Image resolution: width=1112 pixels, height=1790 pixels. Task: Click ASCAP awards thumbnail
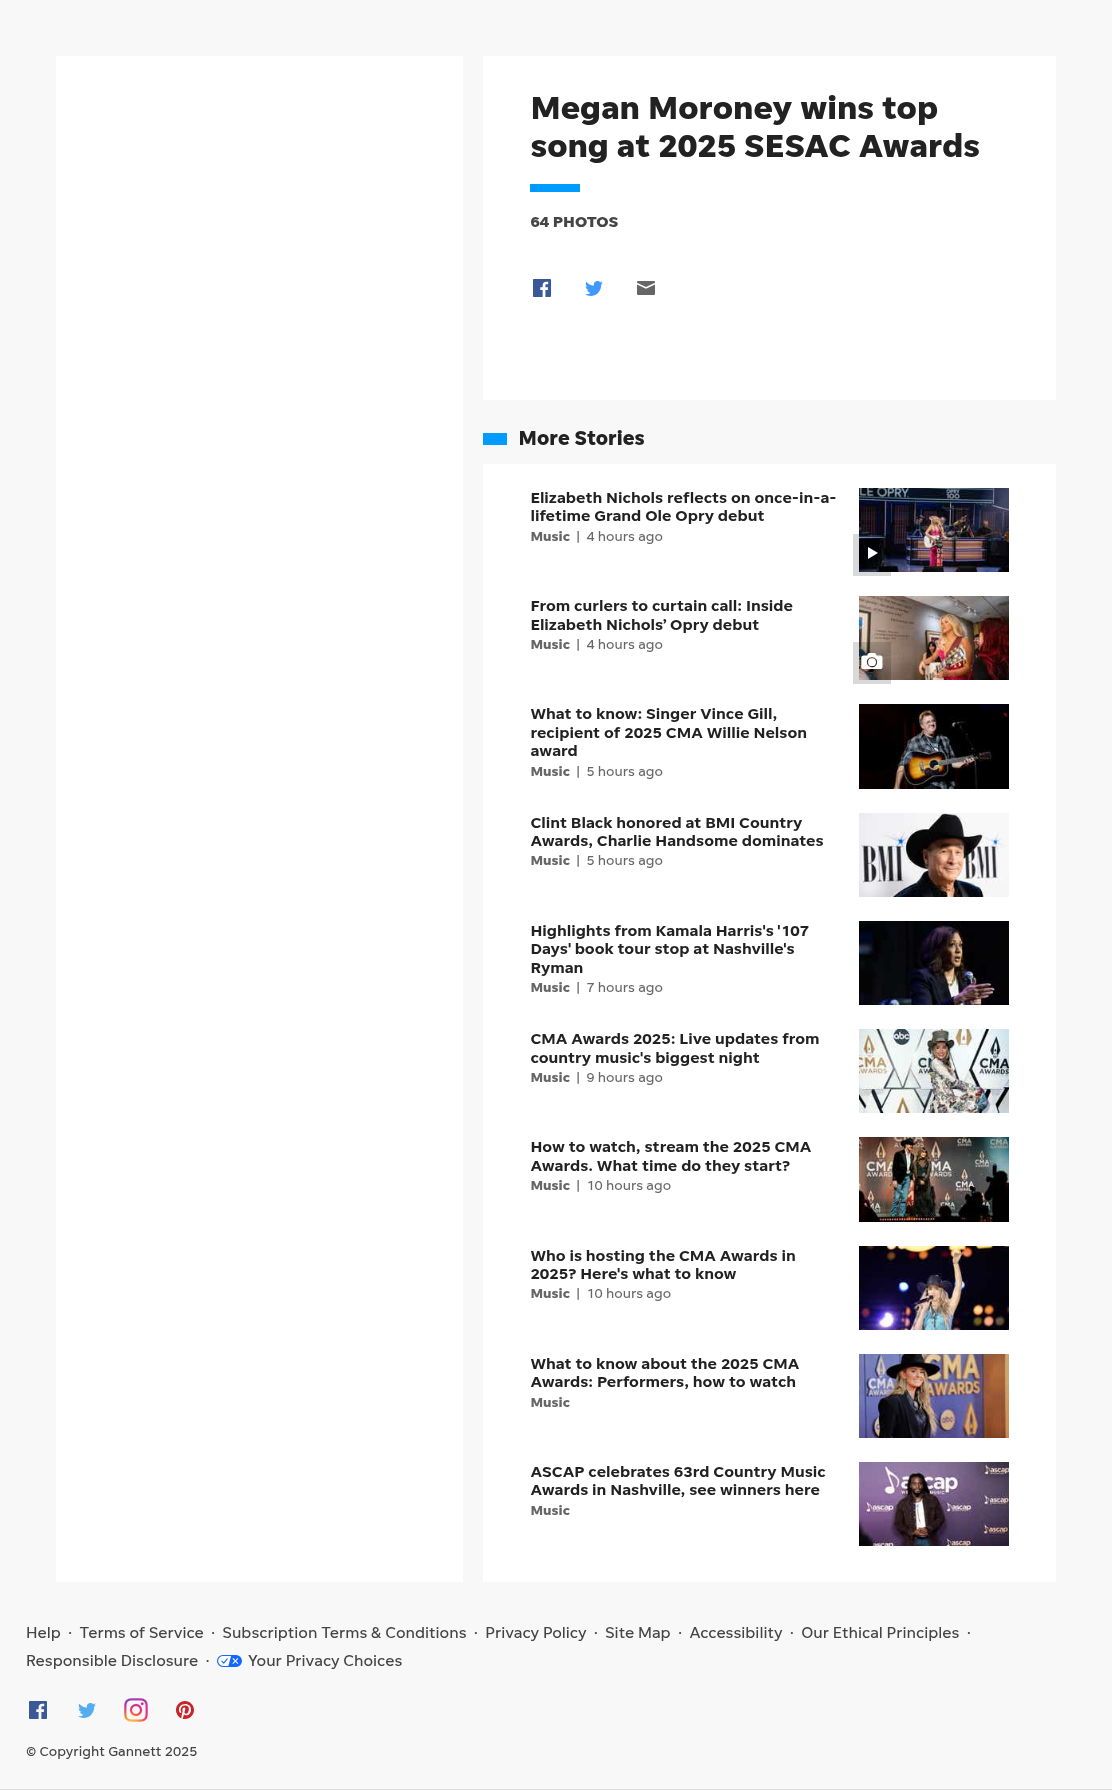[934, 1504]
